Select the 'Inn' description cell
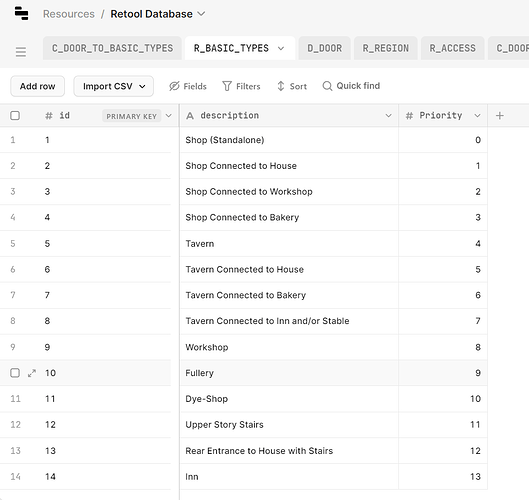Viewport: 529px width, 500px height. [289, 476]
